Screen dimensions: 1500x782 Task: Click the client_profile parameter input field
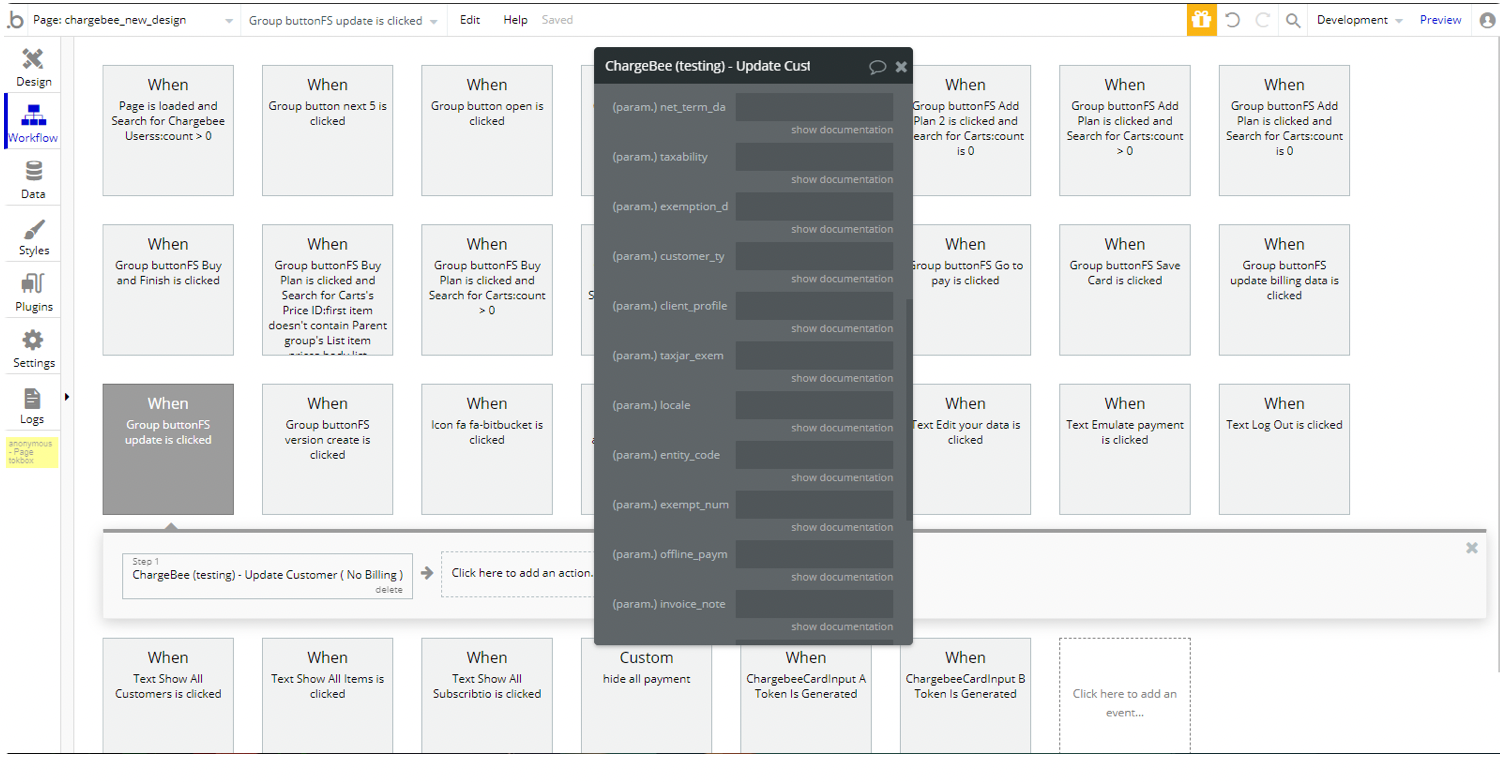click(x=814, y=306)
